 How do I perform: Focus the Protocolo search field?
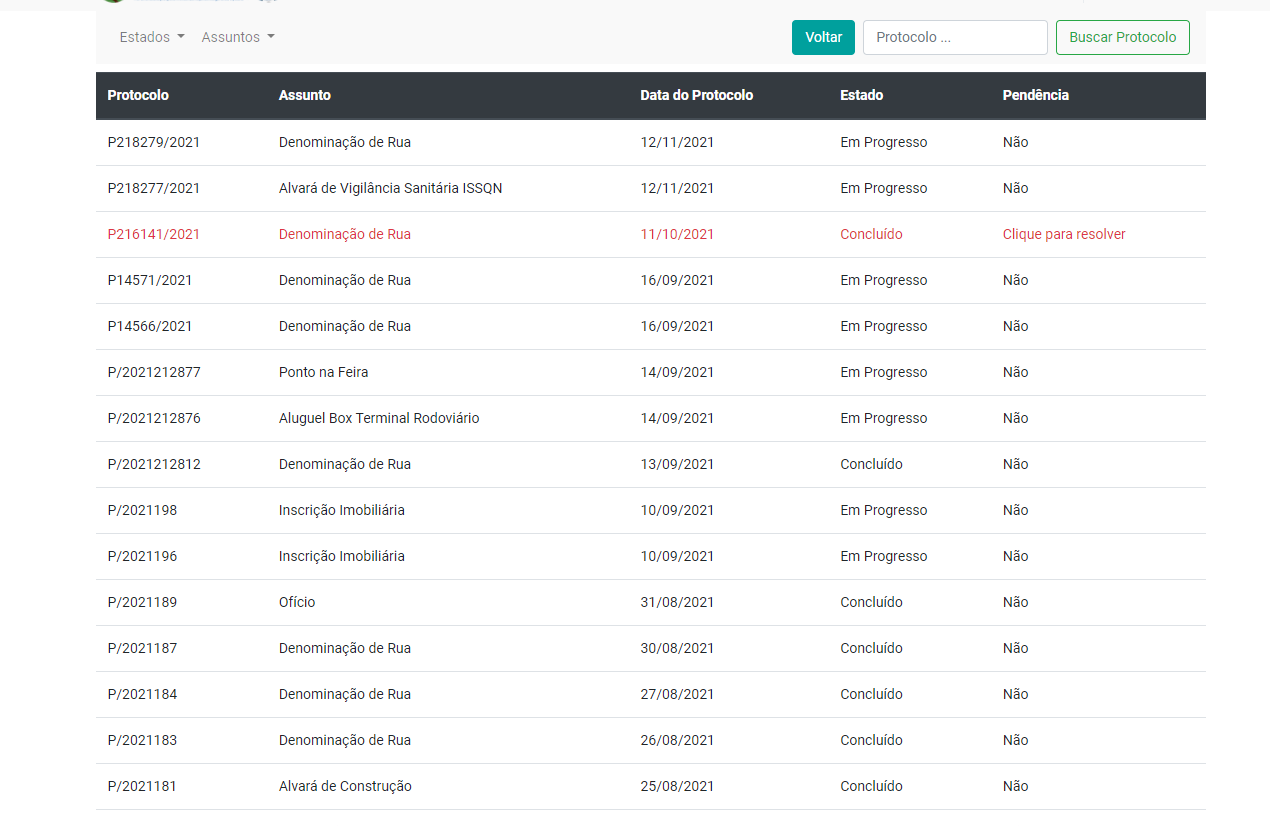[x=954, y=37]
